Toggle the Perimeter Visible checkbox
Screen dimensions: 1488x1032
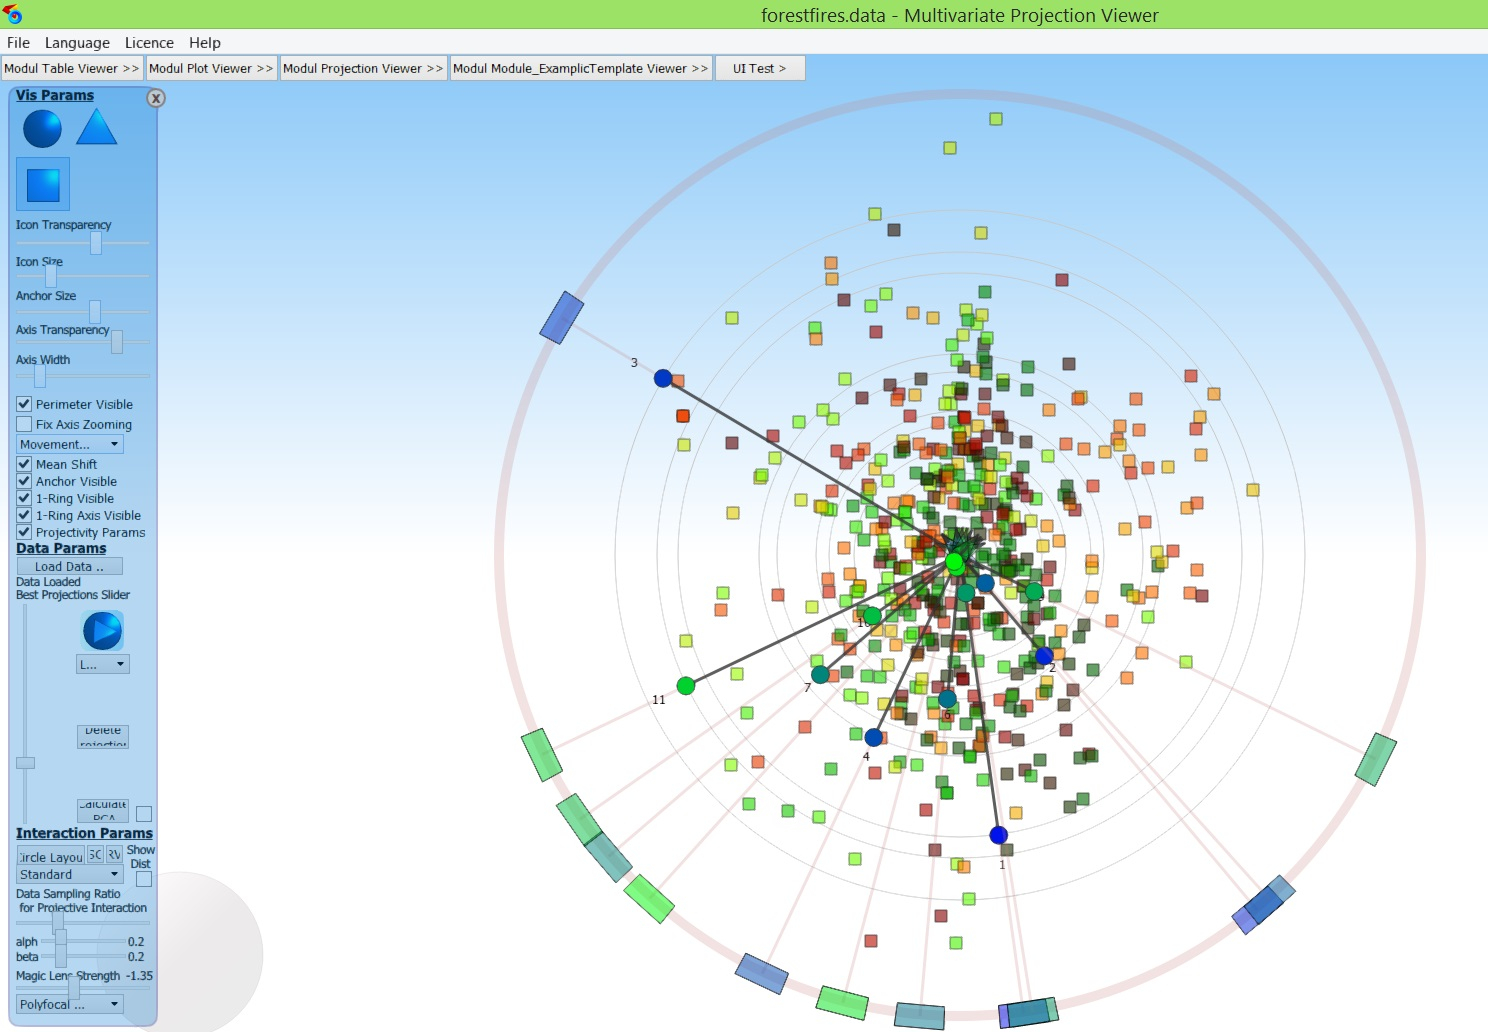tap(24, 404)
